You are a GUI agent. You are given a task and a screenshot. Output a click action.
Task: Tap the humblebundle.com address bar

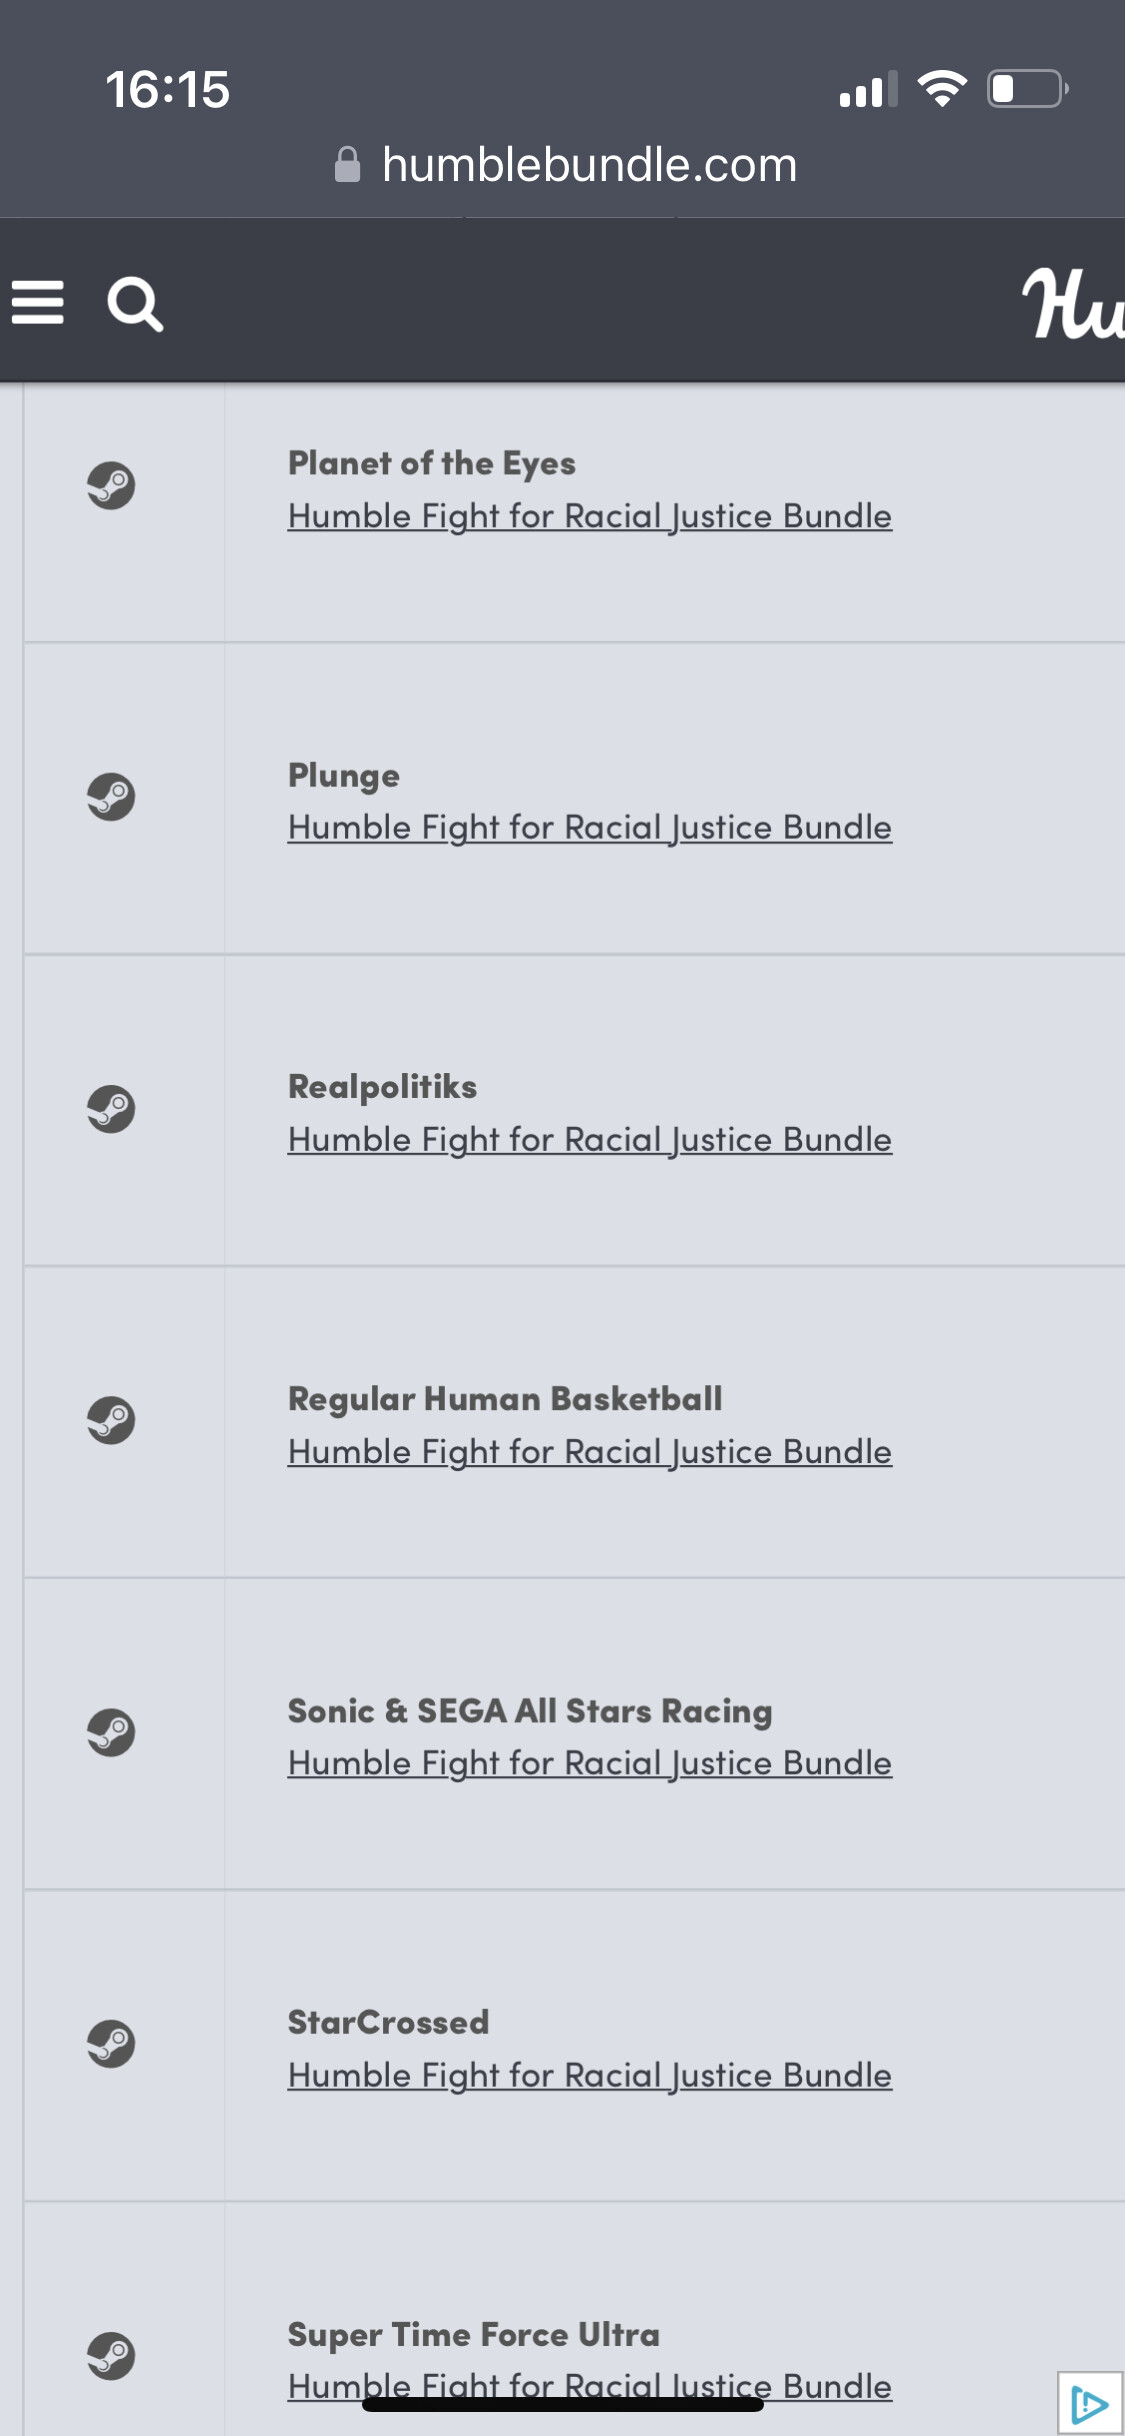point(589,165)
